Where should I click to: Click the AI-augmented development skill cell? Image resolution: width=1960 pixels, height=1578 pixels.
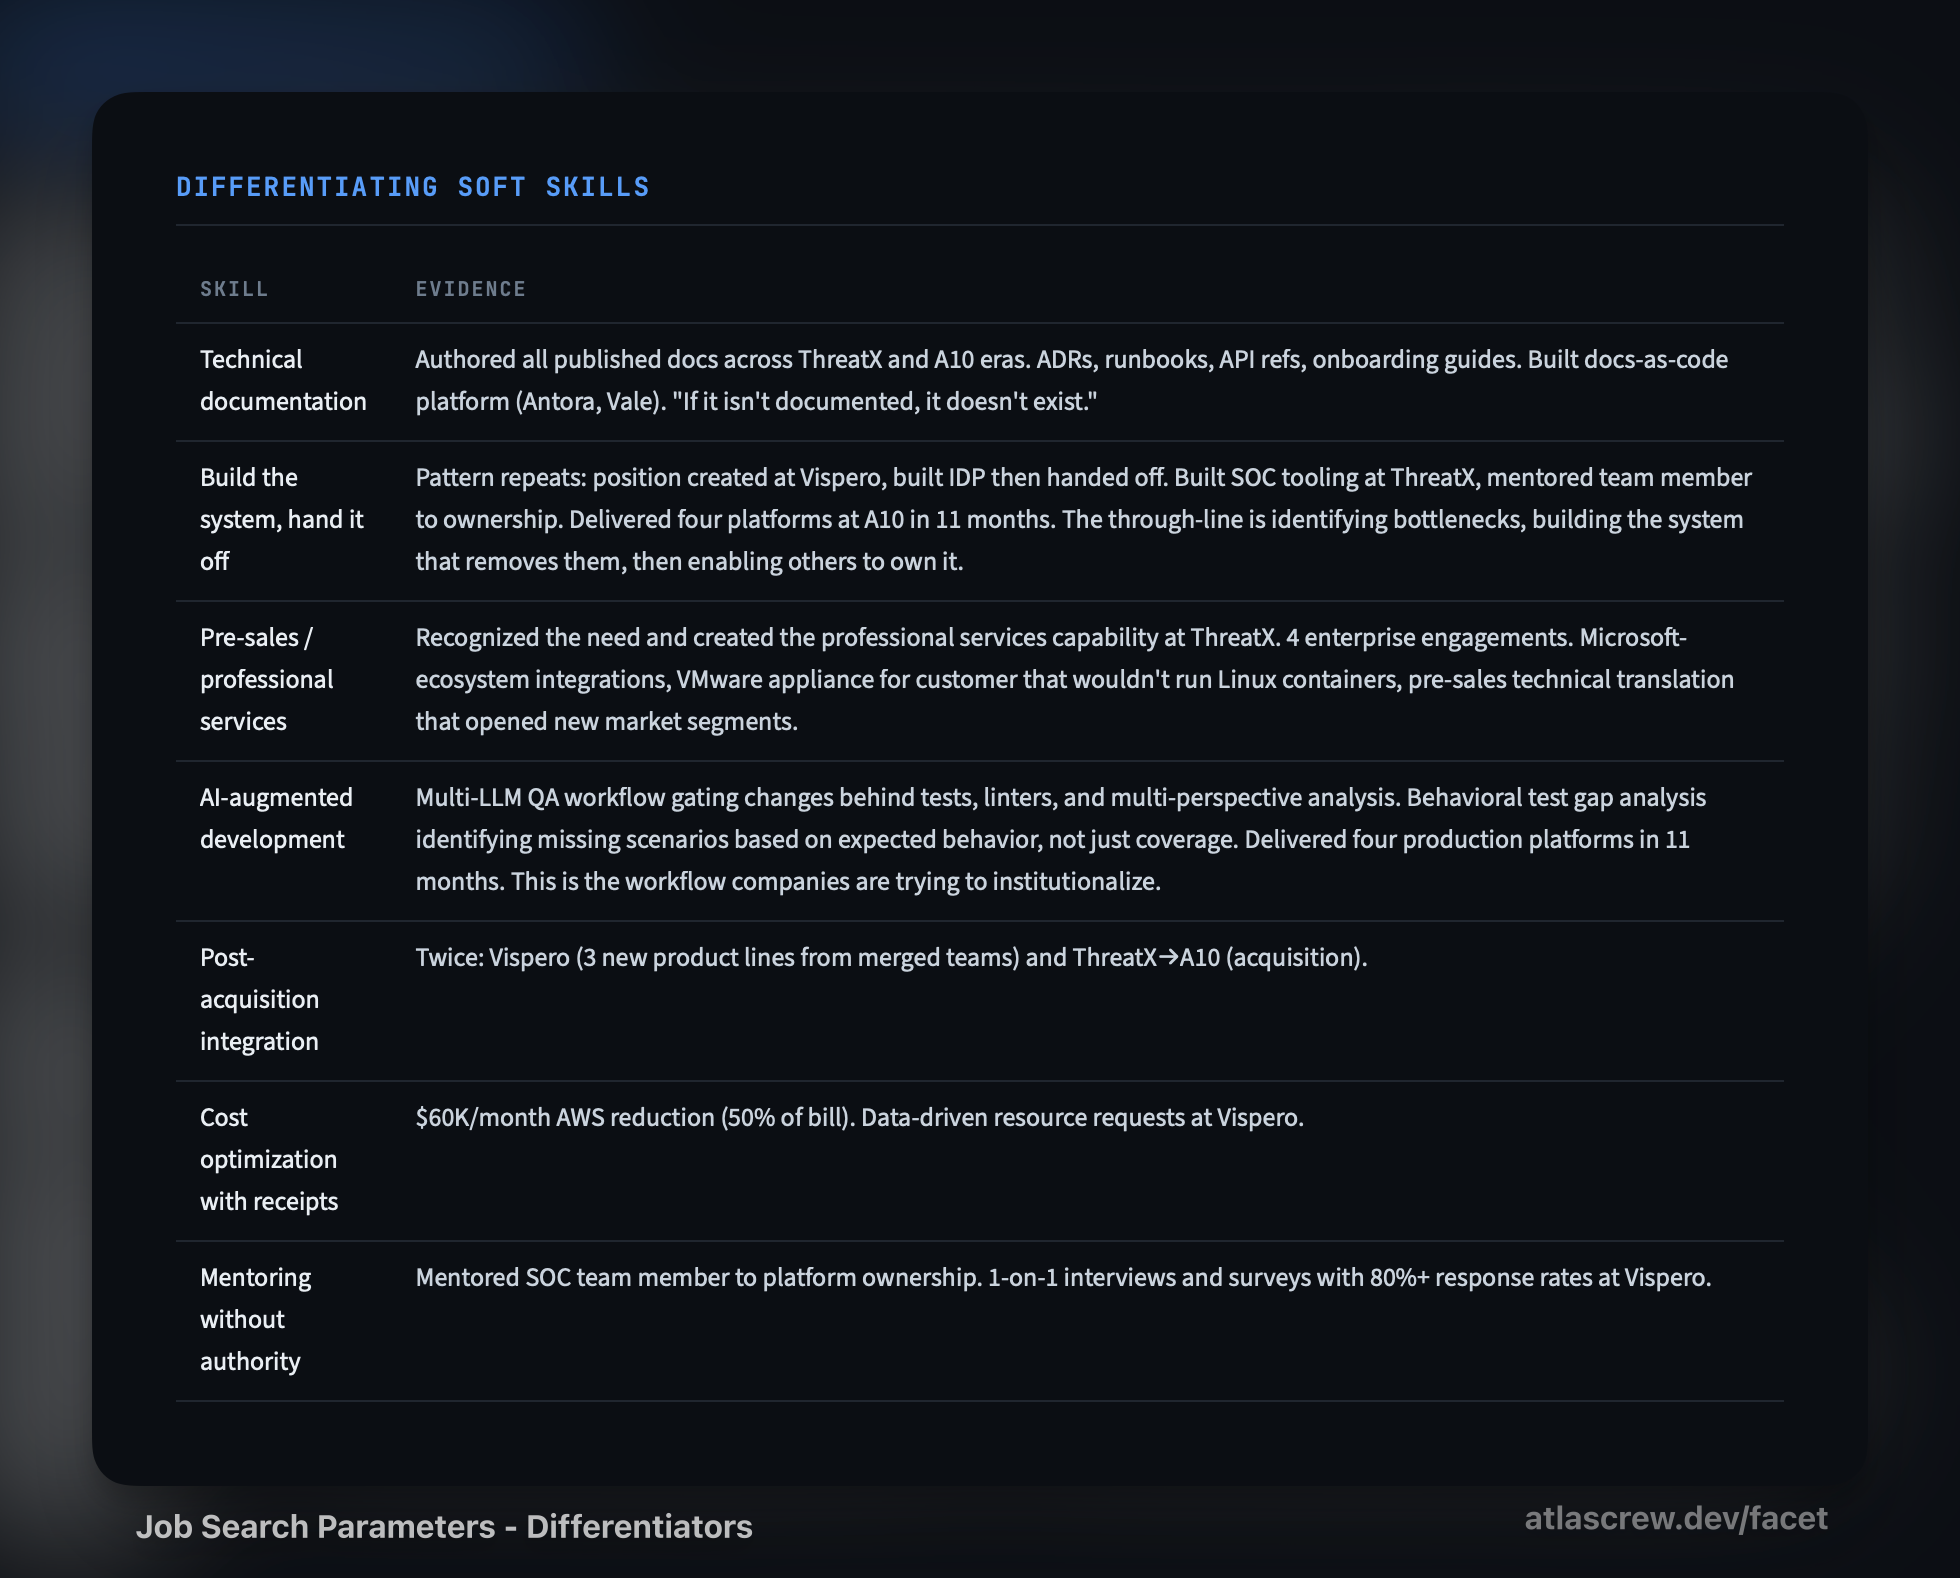(276, 818)
